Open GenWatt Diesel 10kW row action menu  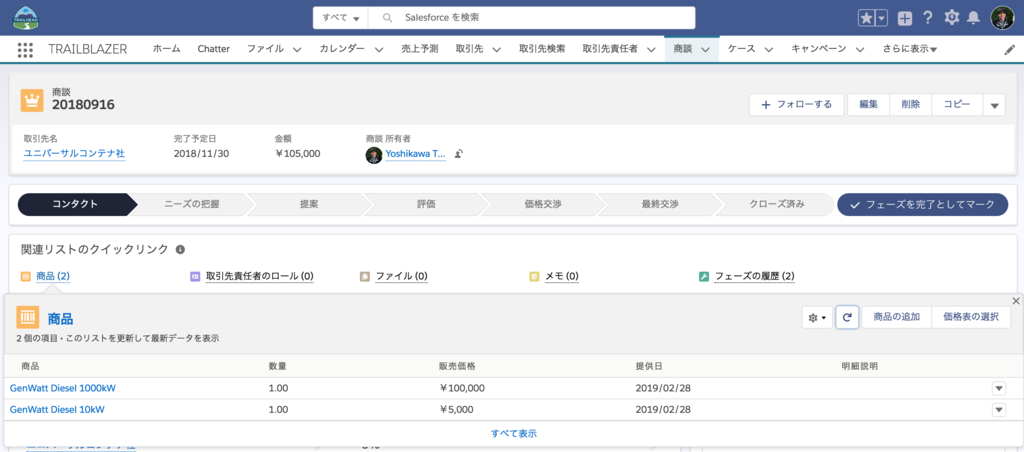pos(999,410)
